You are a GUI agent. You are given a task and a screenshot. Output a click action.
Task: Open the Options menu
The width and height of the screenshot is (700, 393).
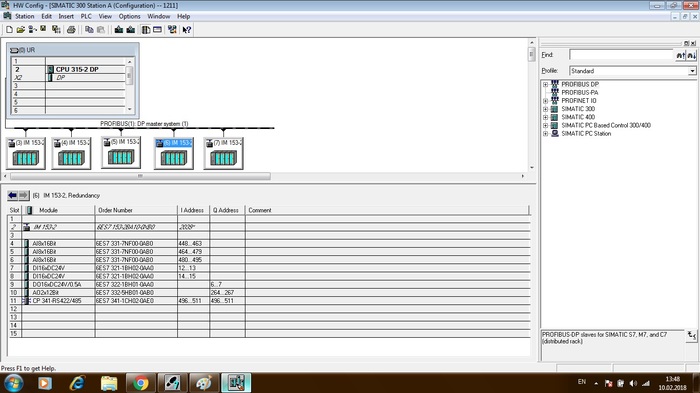[129, 16]
